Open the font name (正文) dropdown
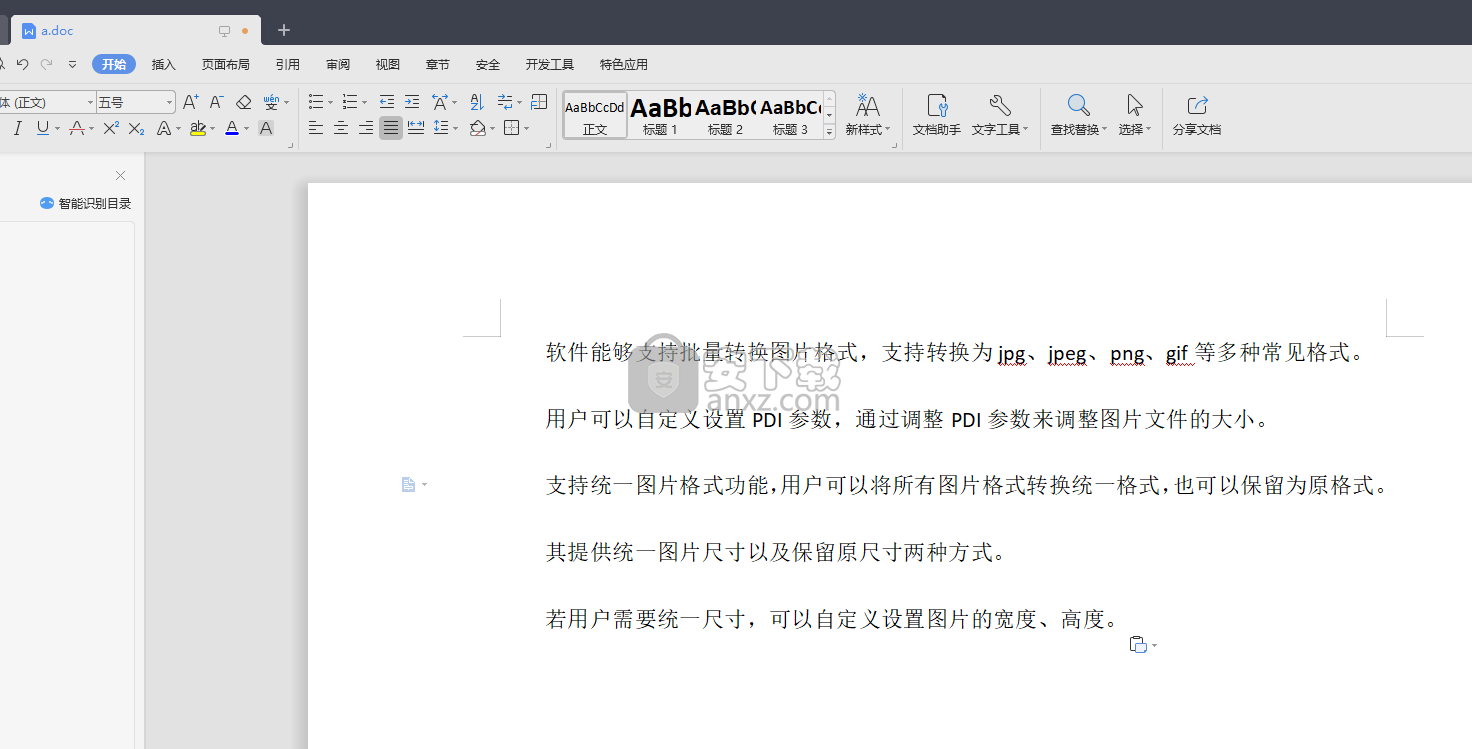 [90, 102]
